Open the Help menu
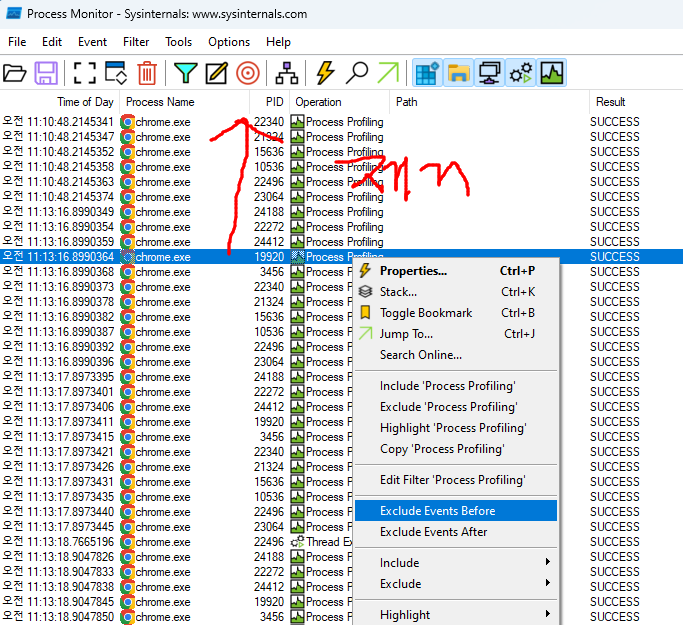Viewport: 683px width, 625px height. [278, 42]
